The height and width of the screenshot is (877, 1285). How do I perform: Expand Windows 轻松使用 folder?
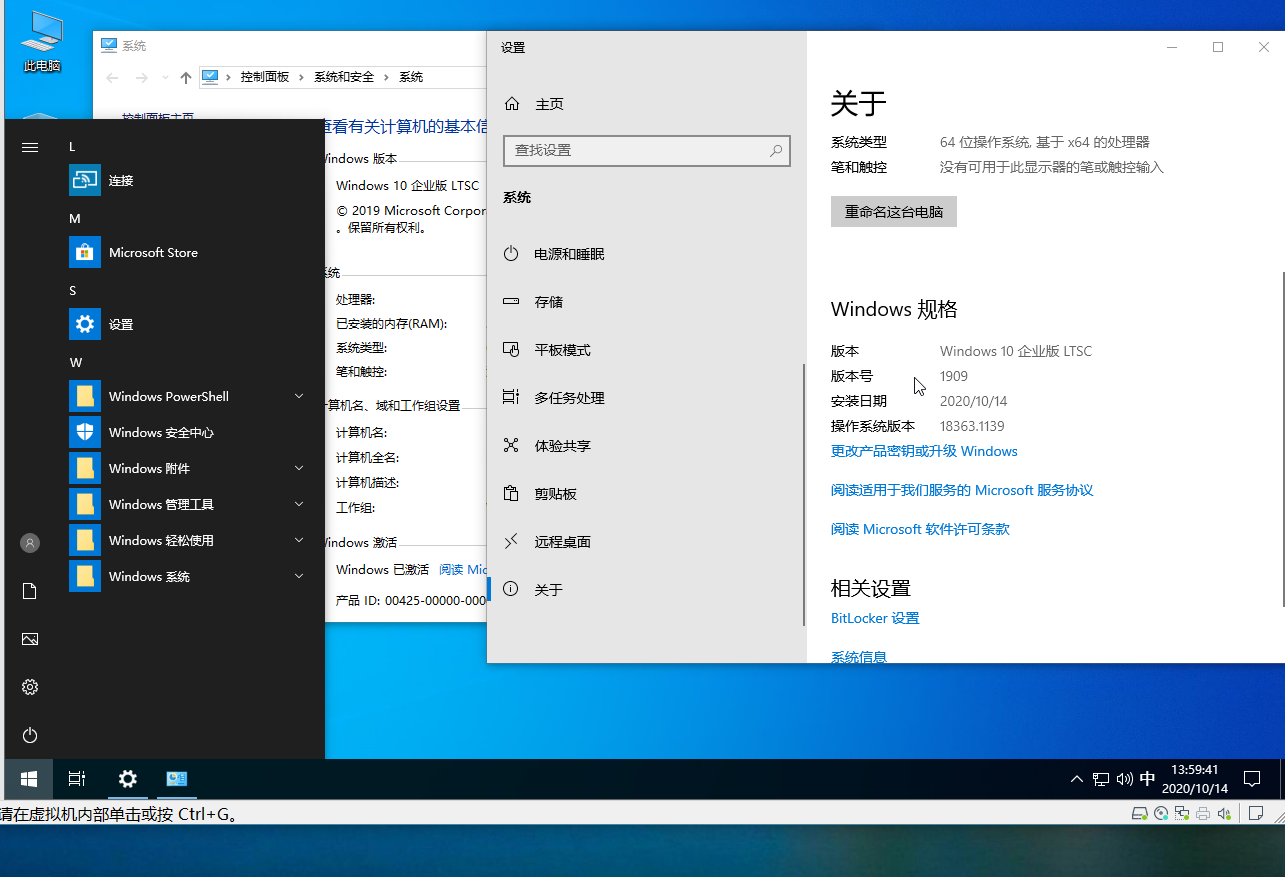299,541
